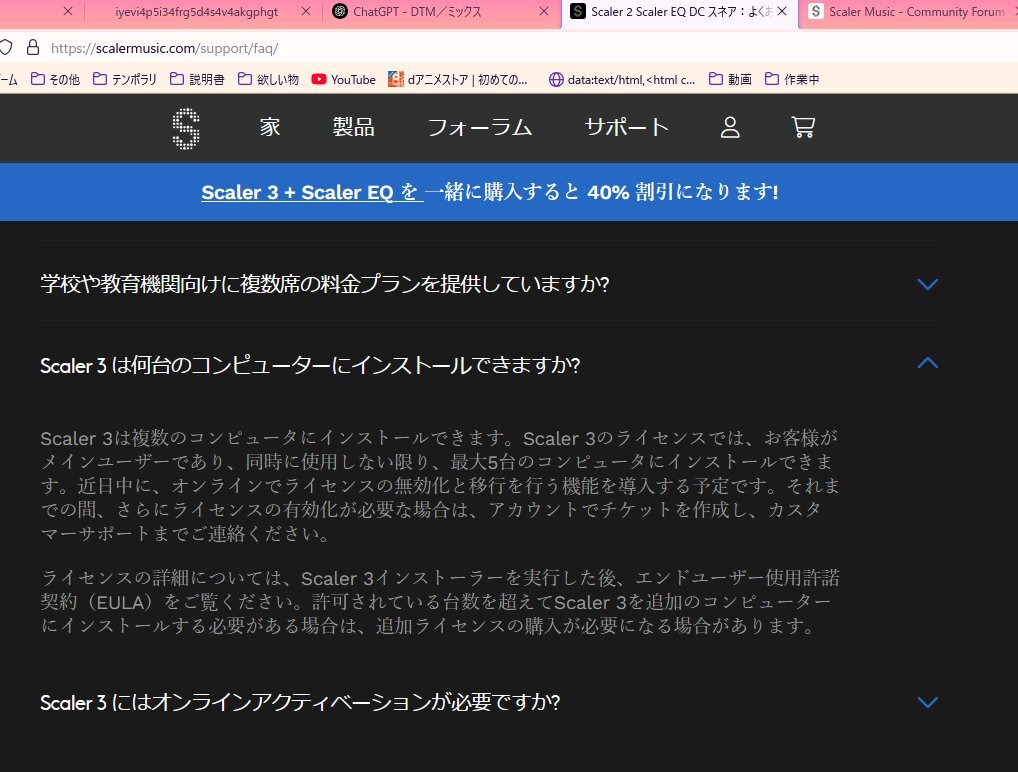
Task: Open the 作業中 bookmarks folder
Action: [x=792, y=79]
